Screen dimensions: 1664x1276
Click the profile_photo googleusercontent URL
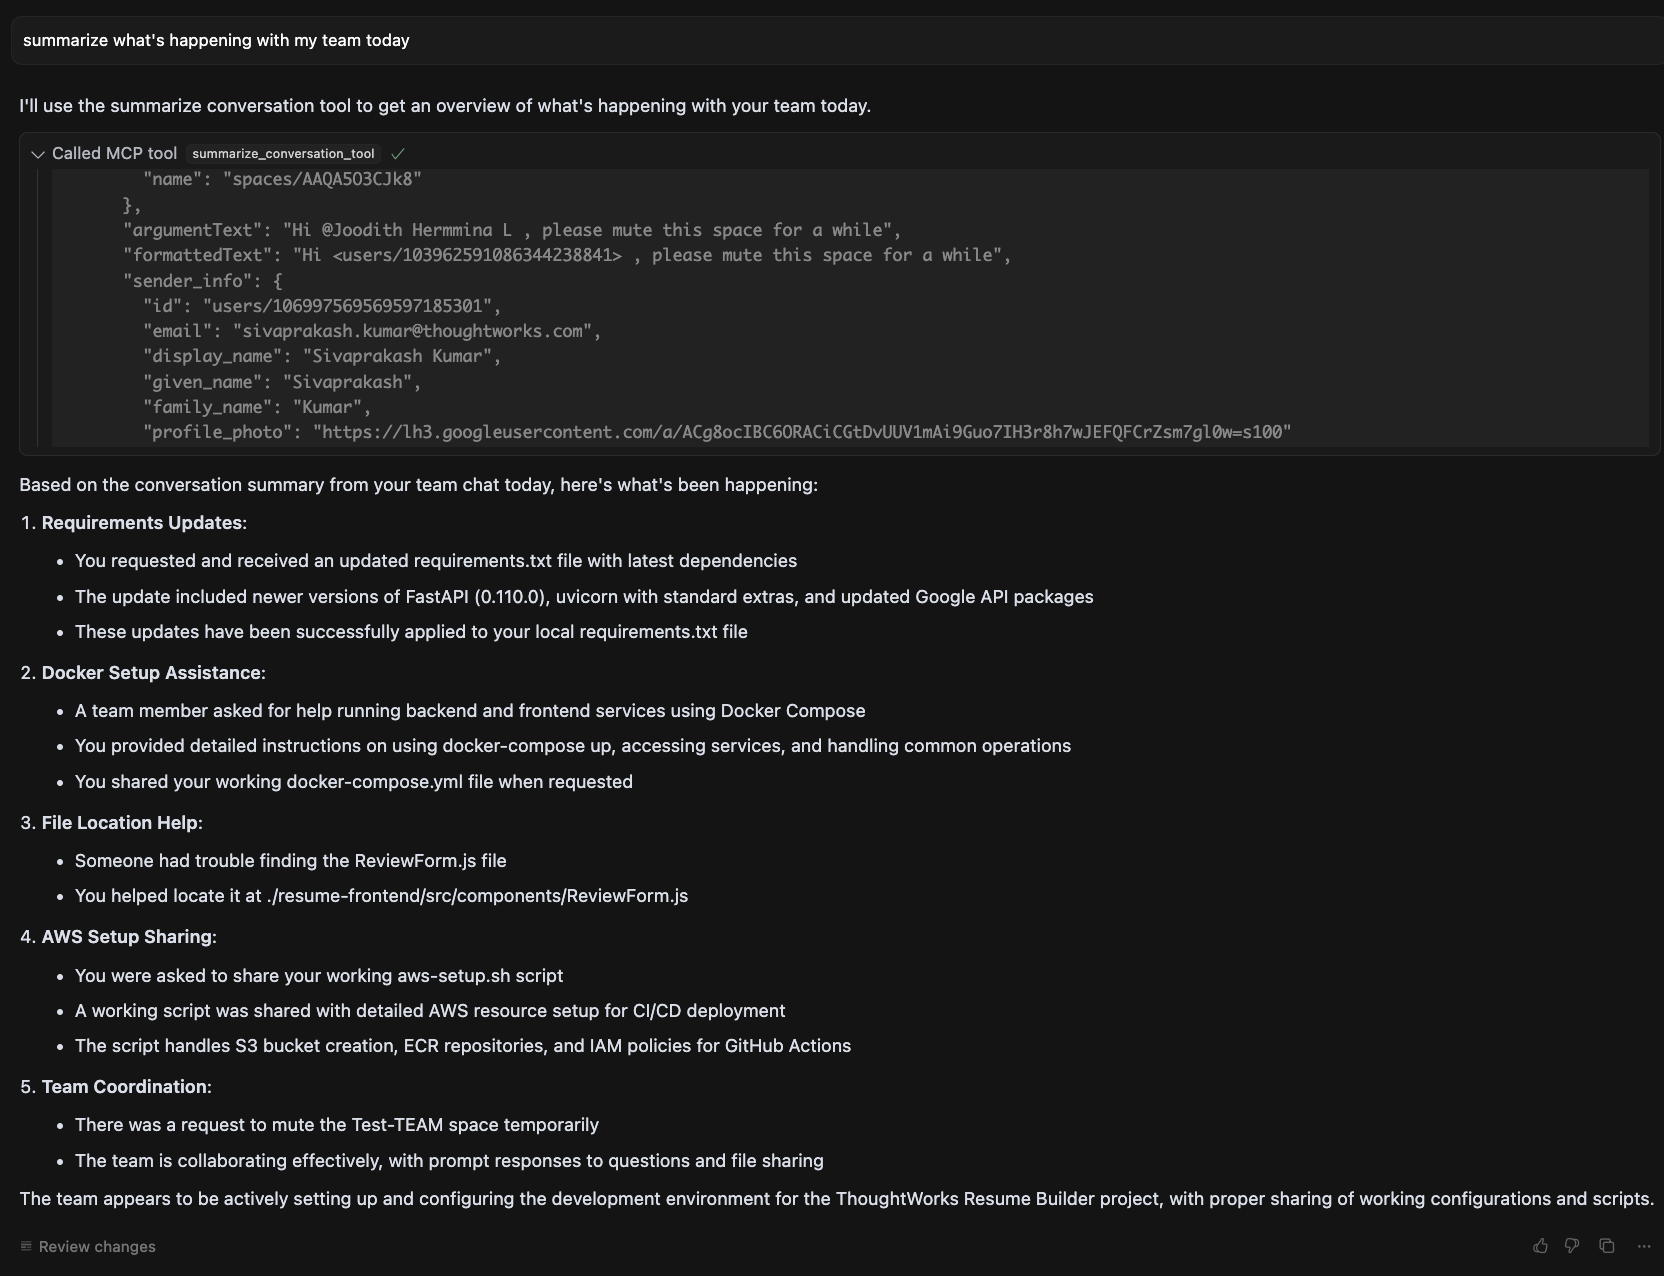(x=802, y=432)
